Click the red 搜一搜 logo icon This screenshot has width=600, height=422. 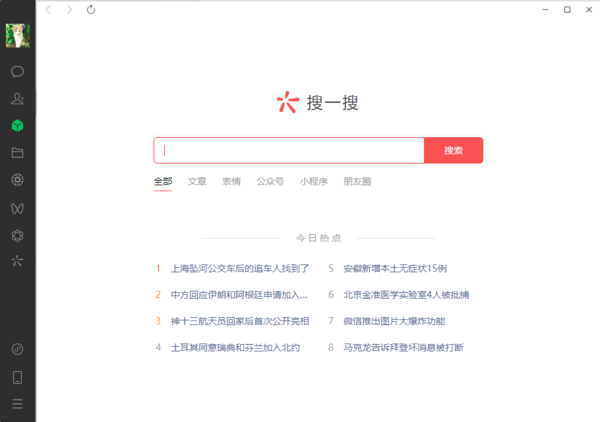[x=287, y=102]
